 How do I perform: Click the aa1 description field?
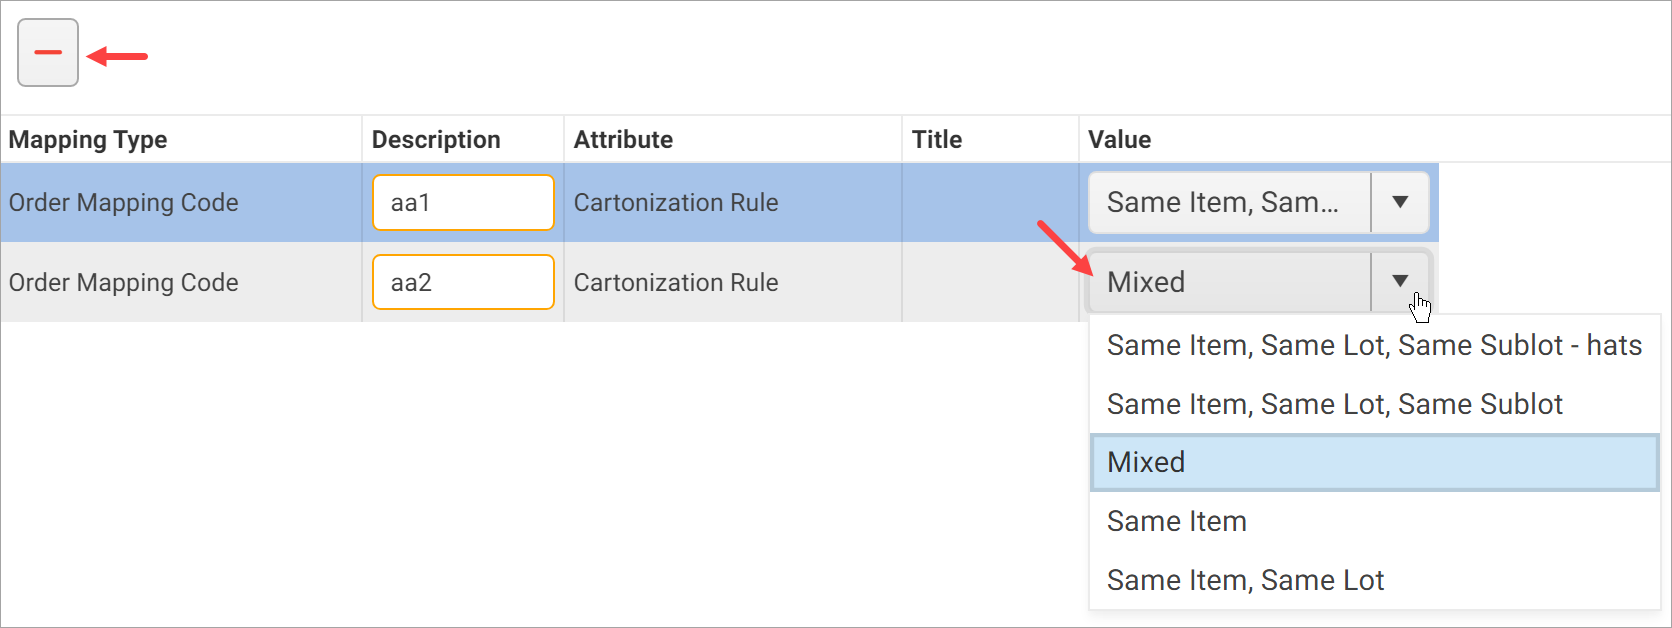463,202
